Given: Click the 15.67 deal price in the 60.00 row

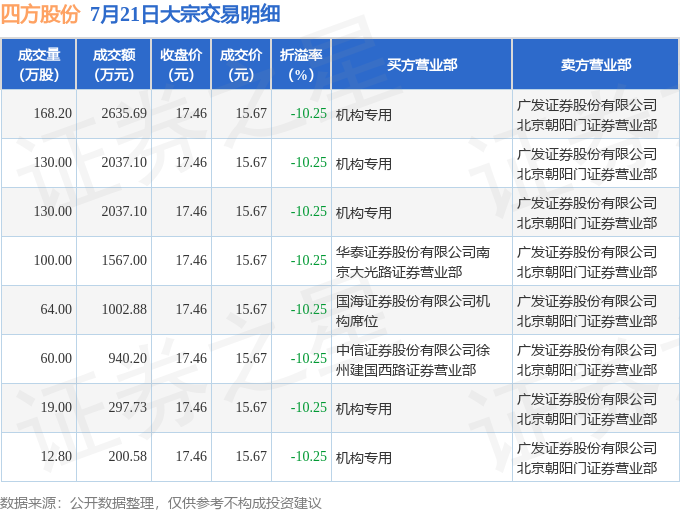Looking at the screenshot, I should coord(251,359).
